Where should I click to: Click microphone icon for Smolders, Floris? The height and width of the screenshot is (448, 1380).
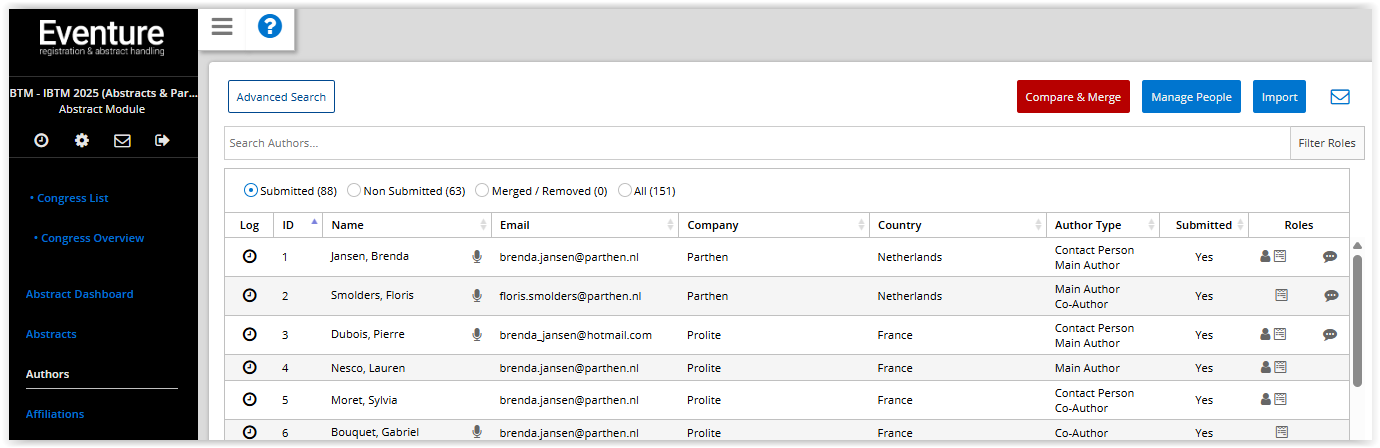point(477,296)
